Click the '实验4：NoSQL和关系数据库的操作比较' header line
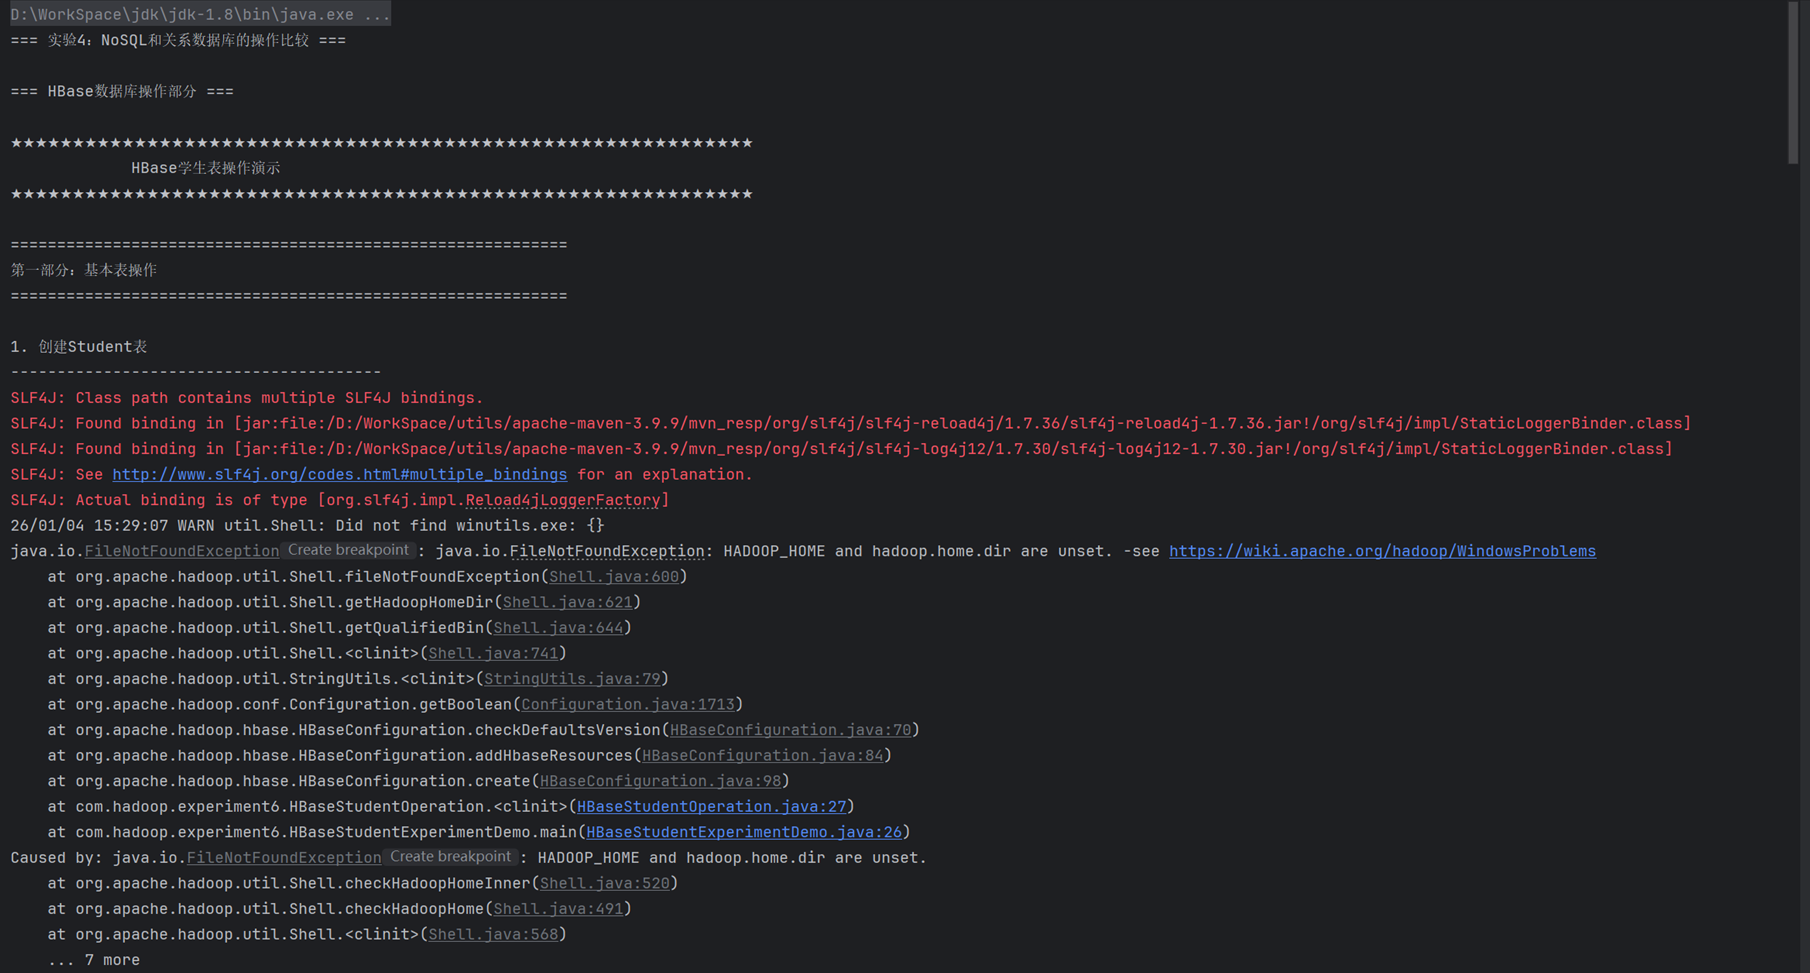1810x973 pixels. pos(178,40)
